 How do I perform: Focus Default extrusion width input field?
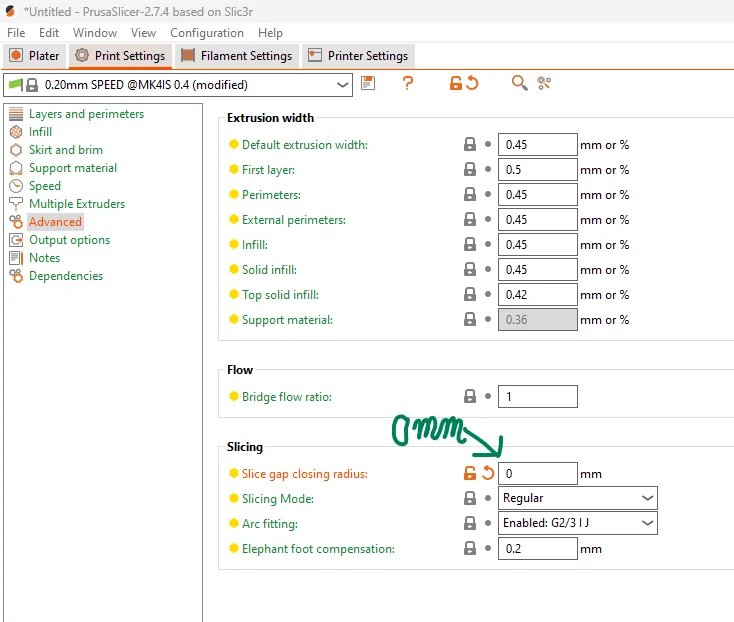[537, 145]
